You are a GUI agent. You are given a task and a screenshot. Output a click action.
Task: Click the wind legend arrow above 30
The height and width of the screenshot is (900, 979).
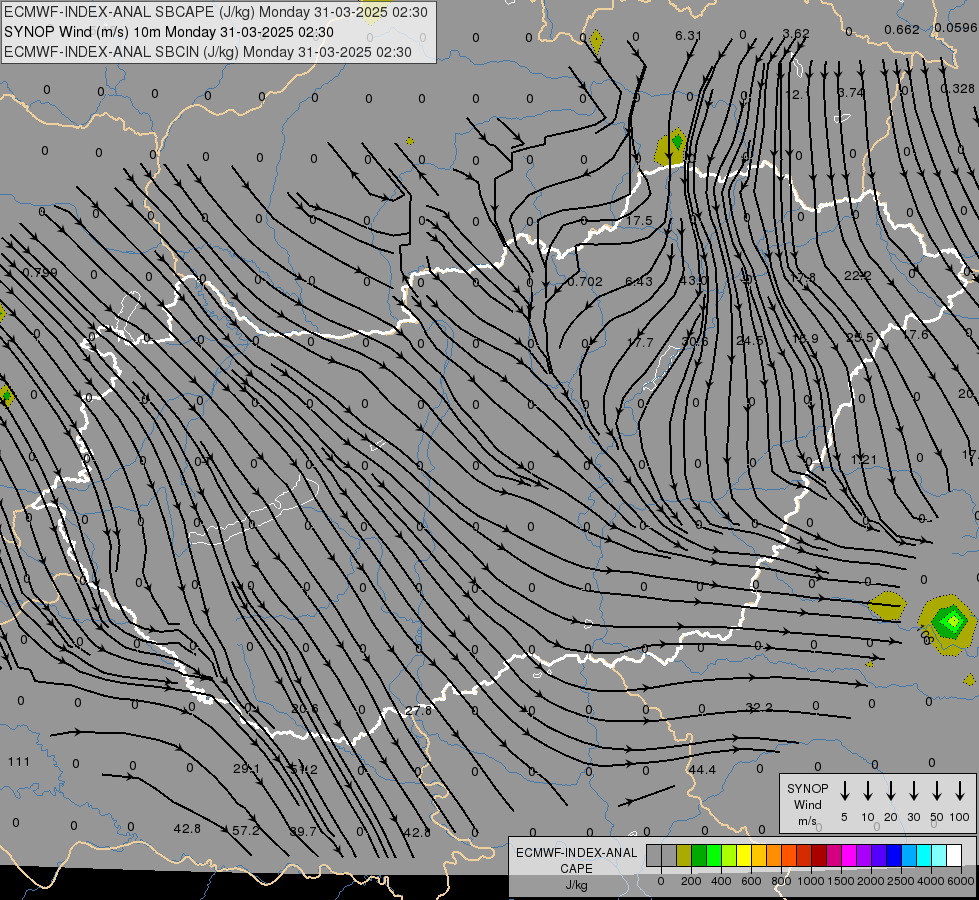(914, 791)
